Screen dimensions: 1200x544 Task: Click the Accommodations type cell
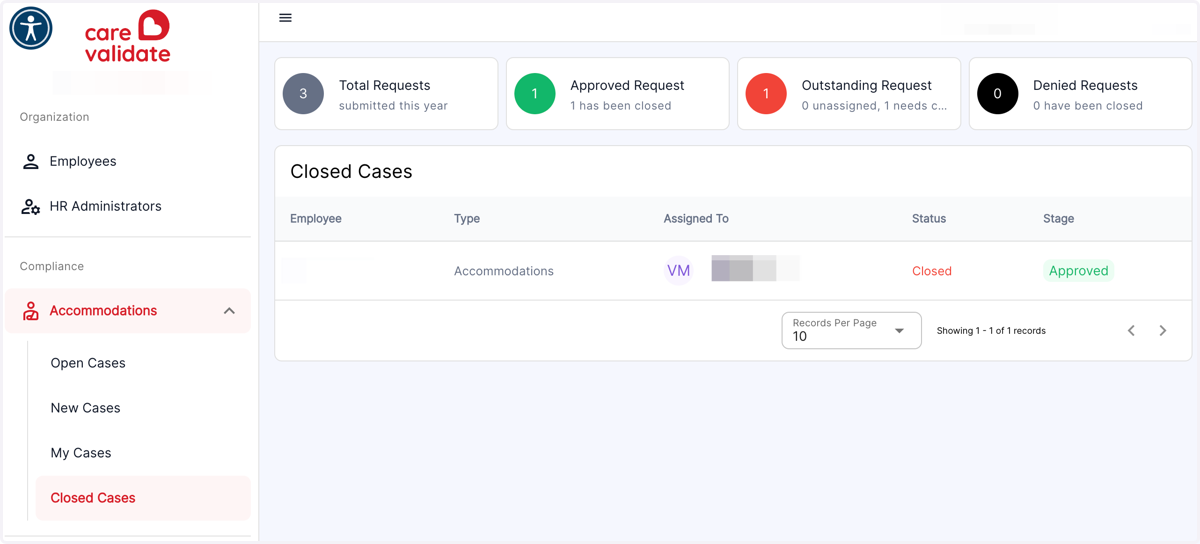click(504, 271)
